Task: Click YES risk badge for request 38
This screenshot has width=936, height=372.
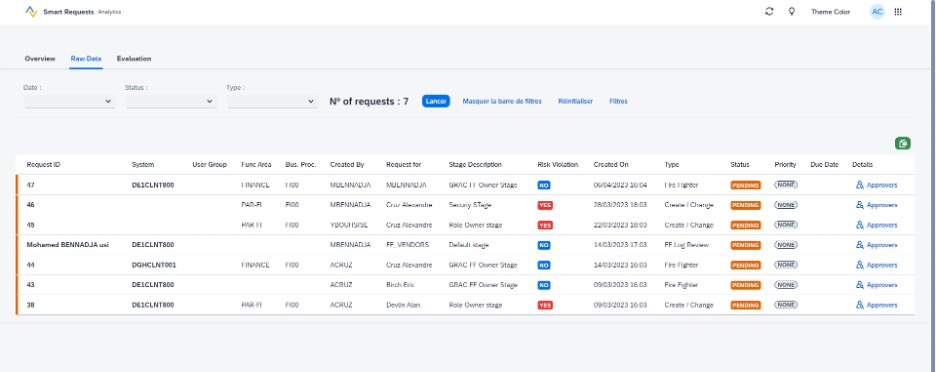Action: 545,305
